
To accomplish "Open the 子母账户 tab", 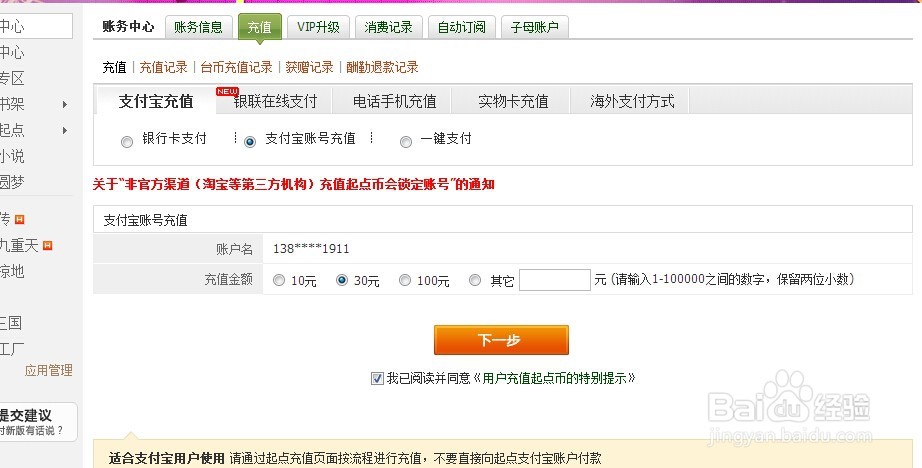I will point(535,27).
